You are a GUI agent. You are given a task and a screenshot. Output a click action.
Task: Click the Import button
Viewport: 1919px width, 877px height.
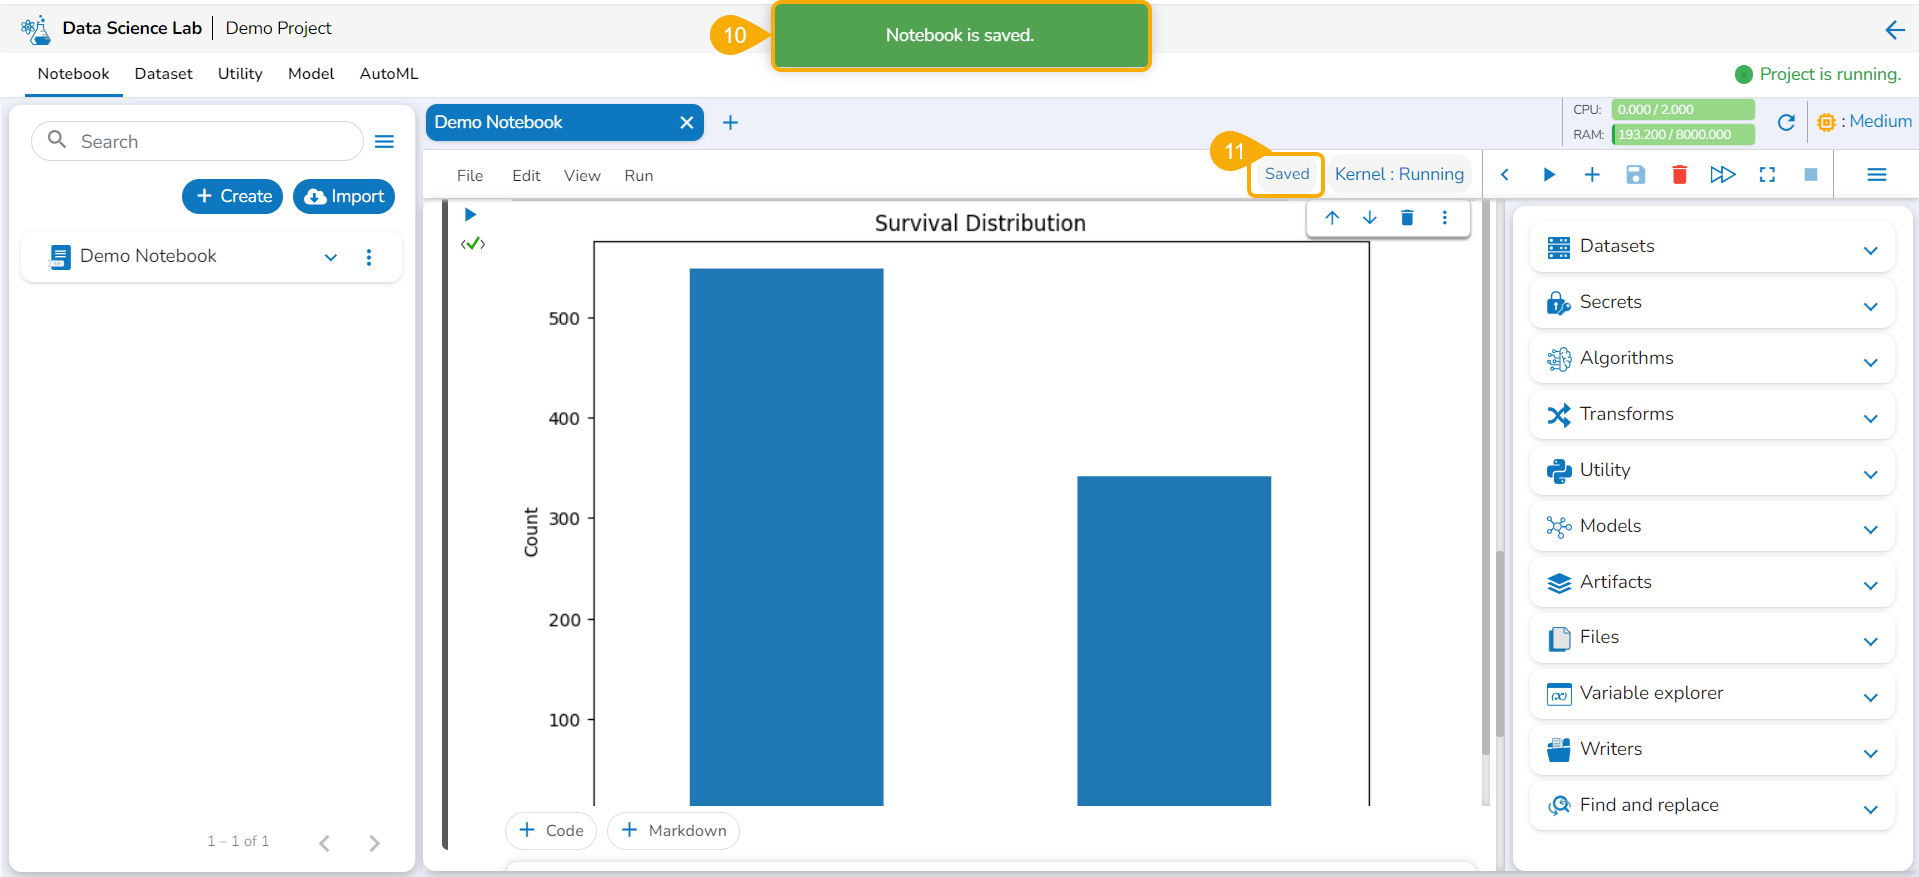344,197
